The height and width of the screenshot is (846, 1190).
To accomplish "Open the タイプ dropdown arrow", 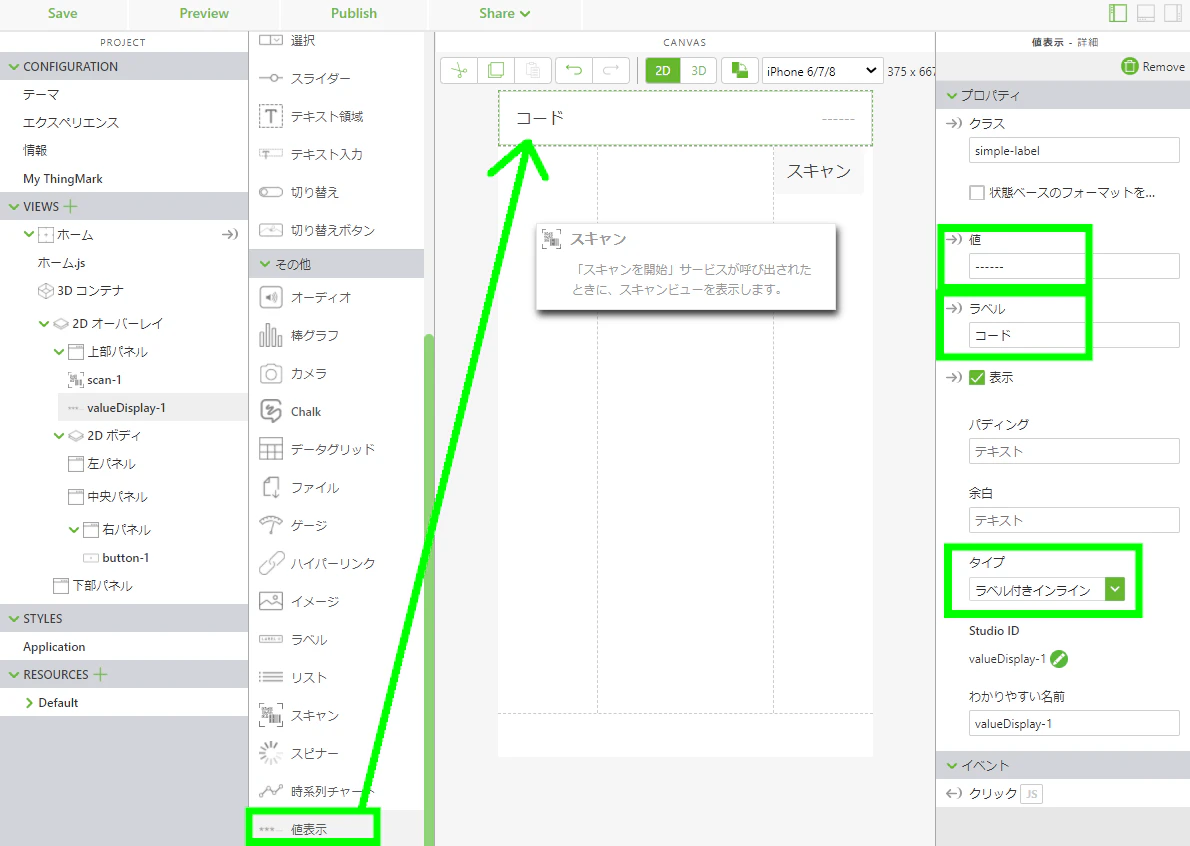I will pos(1115,590).
